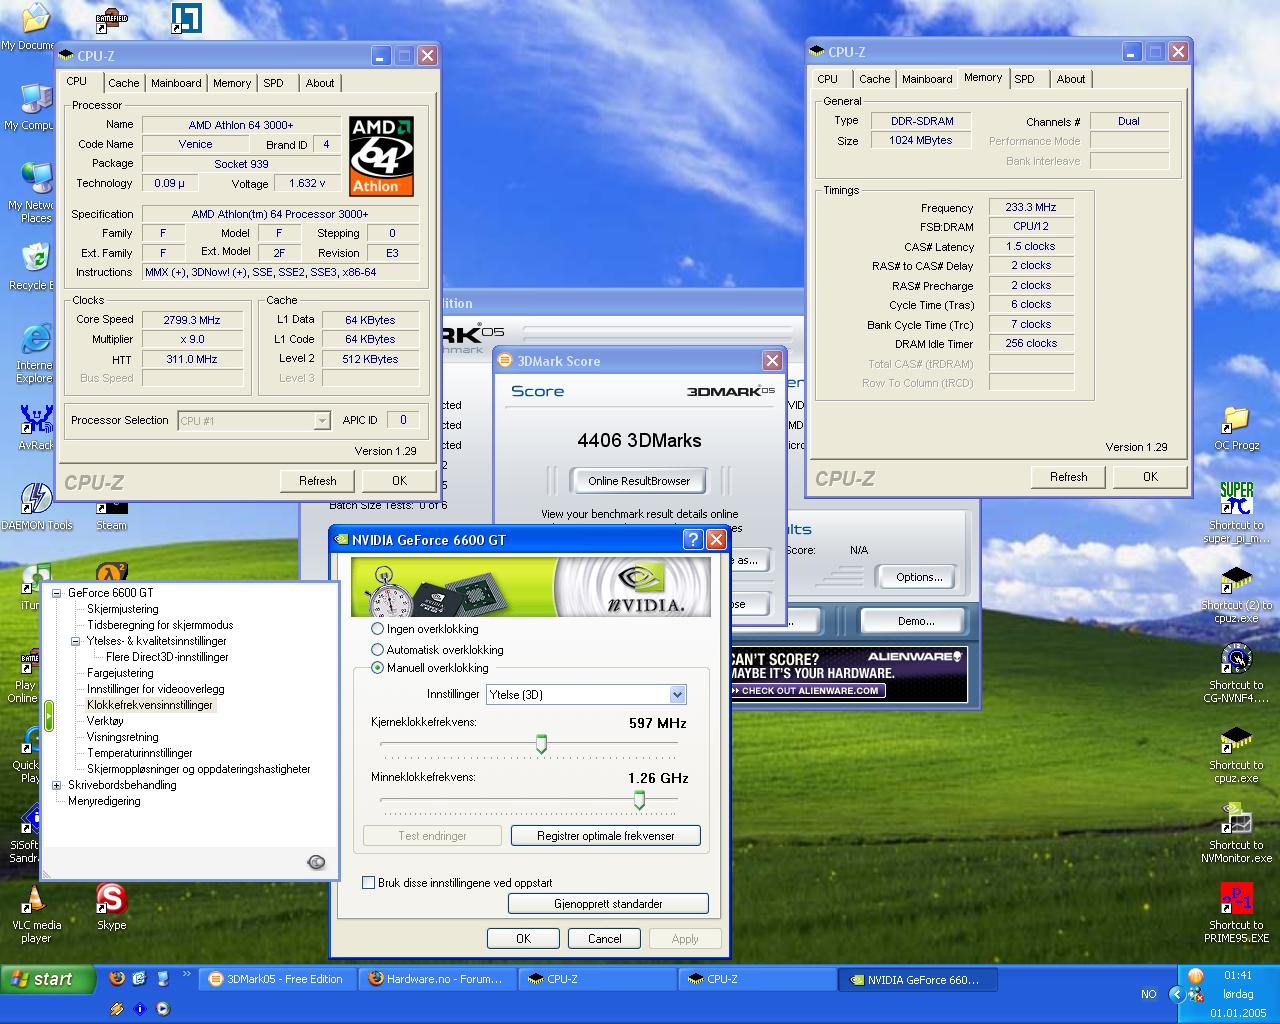This screenshot has height=1024, width=1280.
Task: Collapse GeForce 6600 GT tree node
Action: pos(57,593)
